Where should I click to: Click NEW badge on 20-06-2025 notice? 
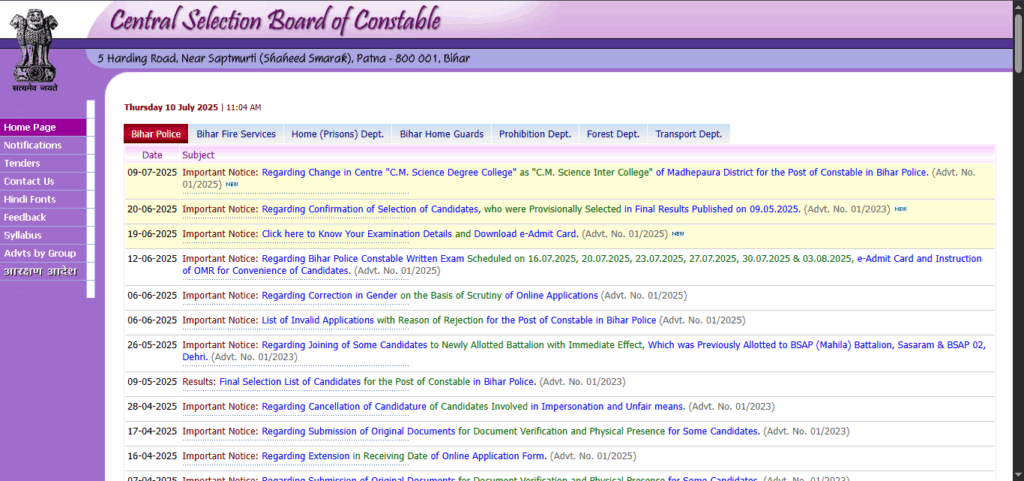[901, 209]
